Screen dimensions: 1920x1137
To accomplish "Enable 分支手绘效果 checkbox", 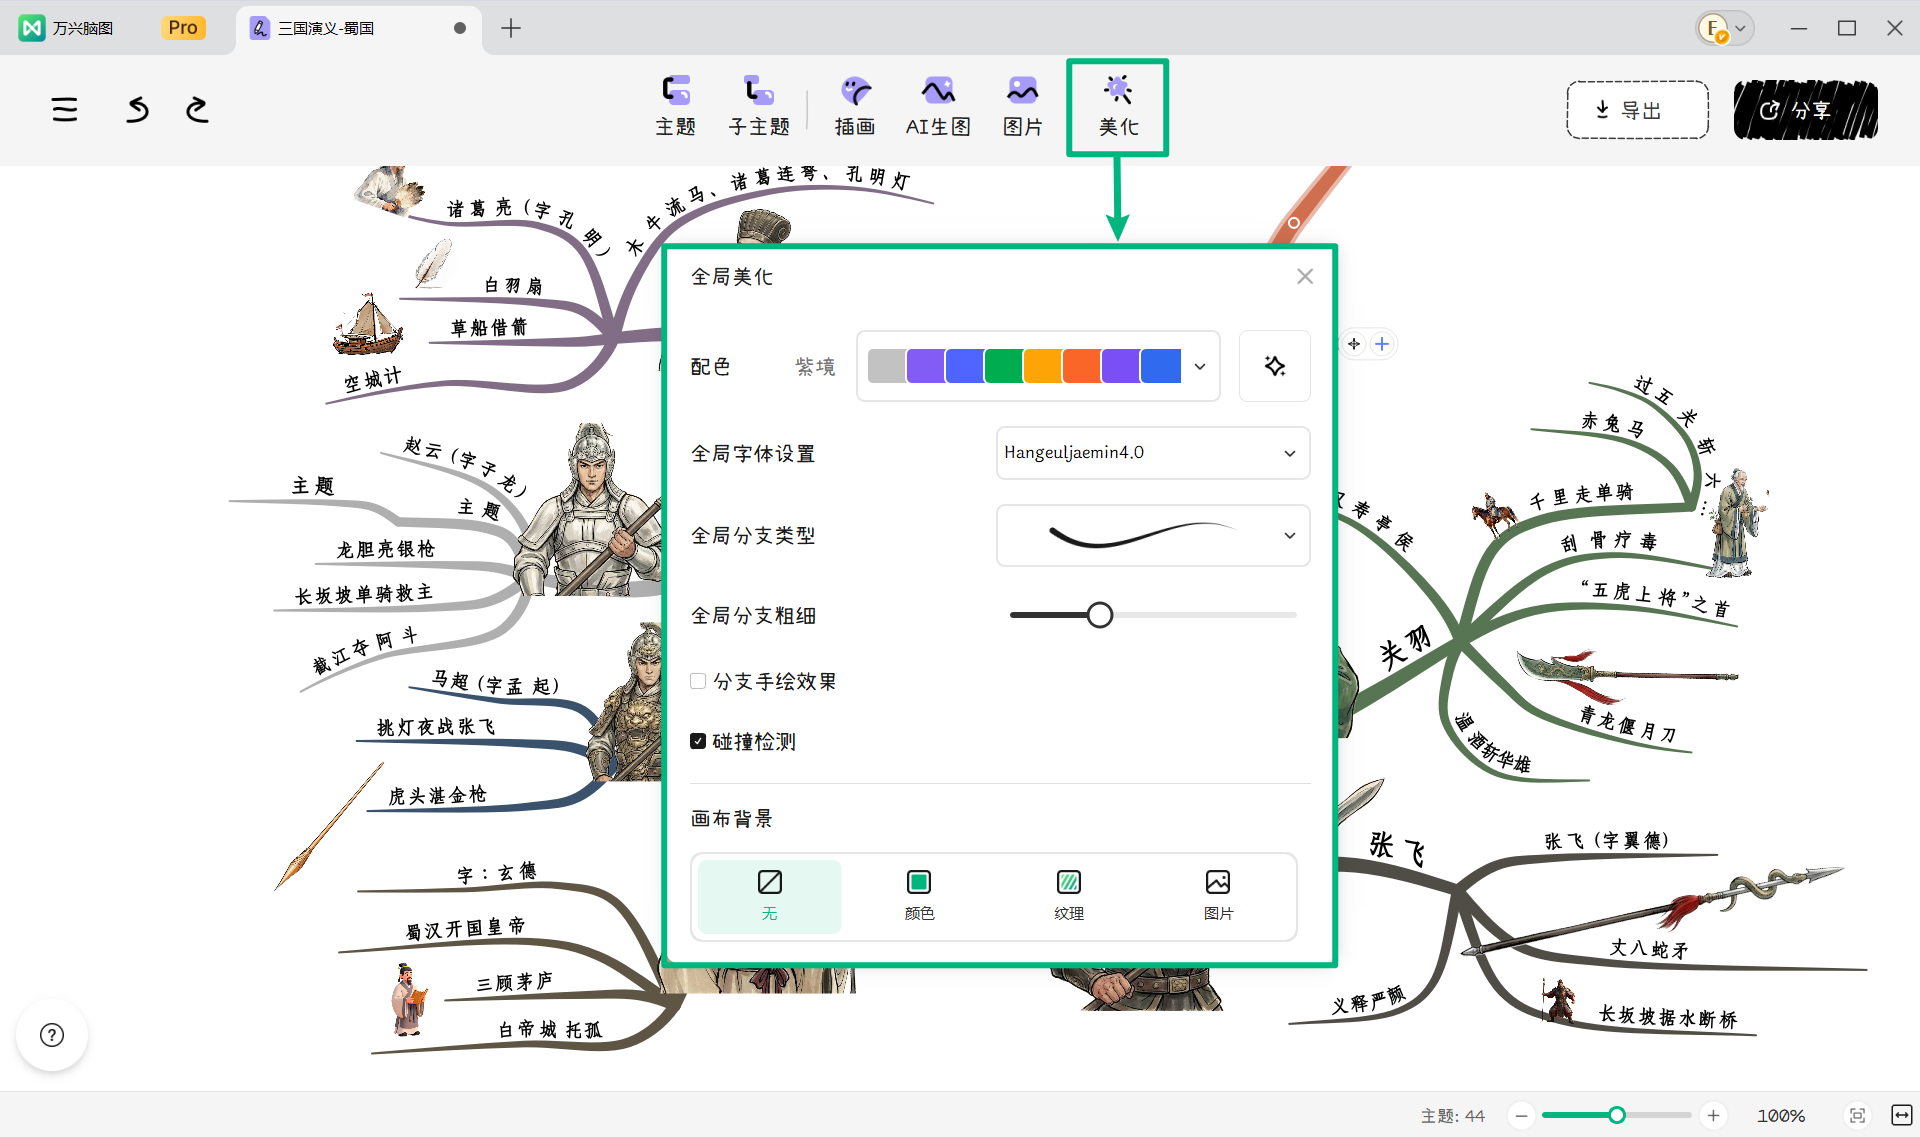I will click(x=698, y=681).
